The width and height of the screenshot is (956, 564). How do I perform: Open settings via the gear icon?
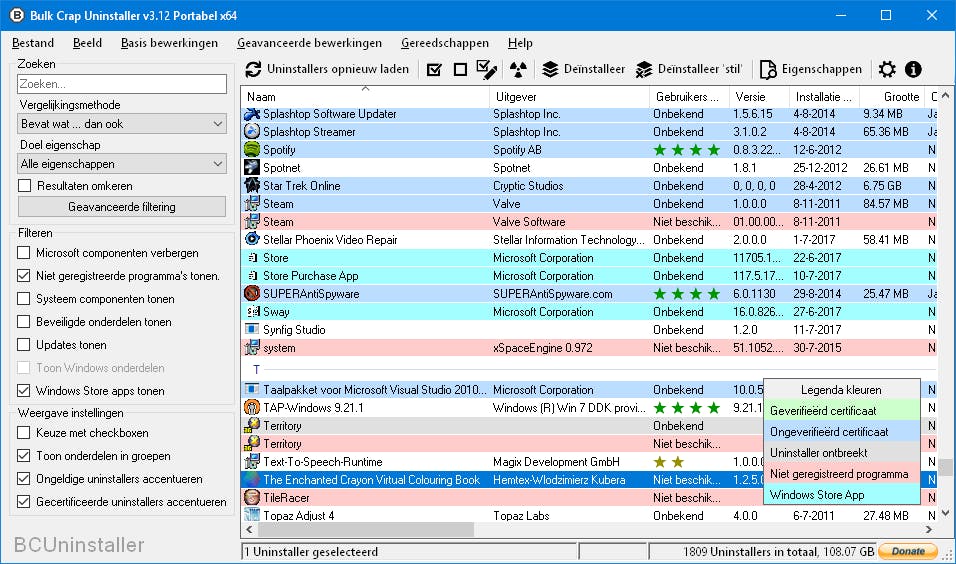tap(887, 70)
